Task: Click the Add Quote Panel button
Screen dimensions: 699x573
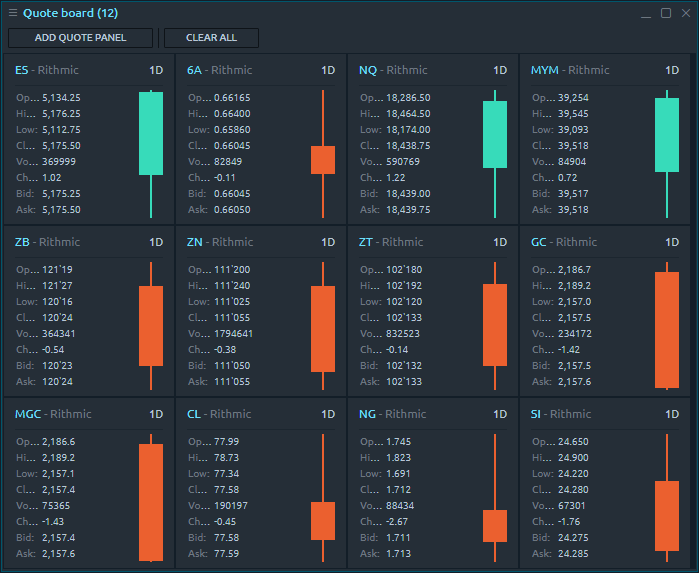Action: coord(81,38)
